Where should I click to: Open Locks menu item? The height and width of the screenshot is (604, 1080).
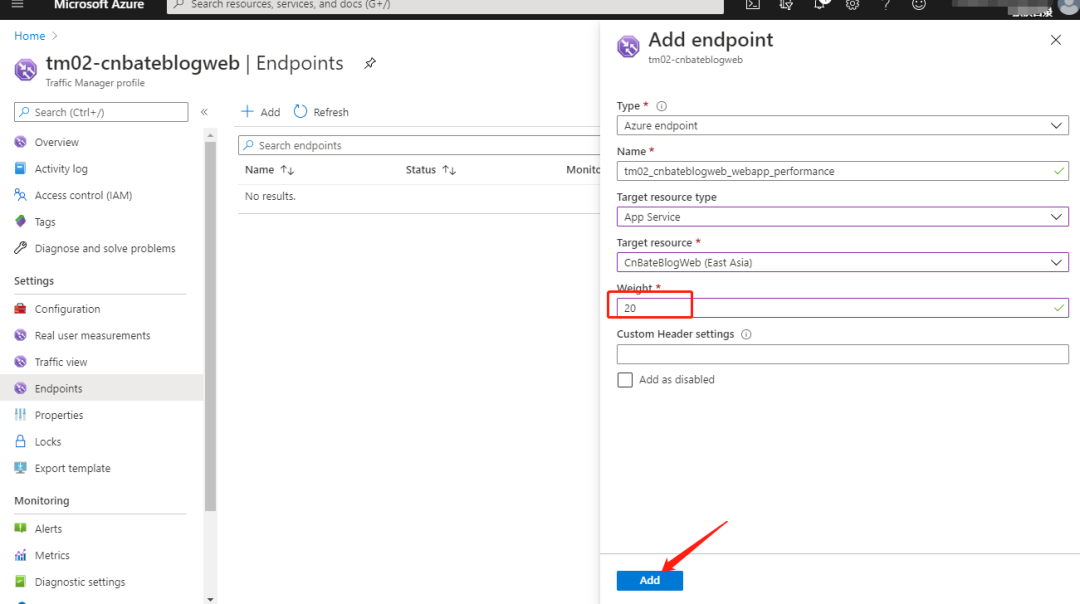pos(48,441)
